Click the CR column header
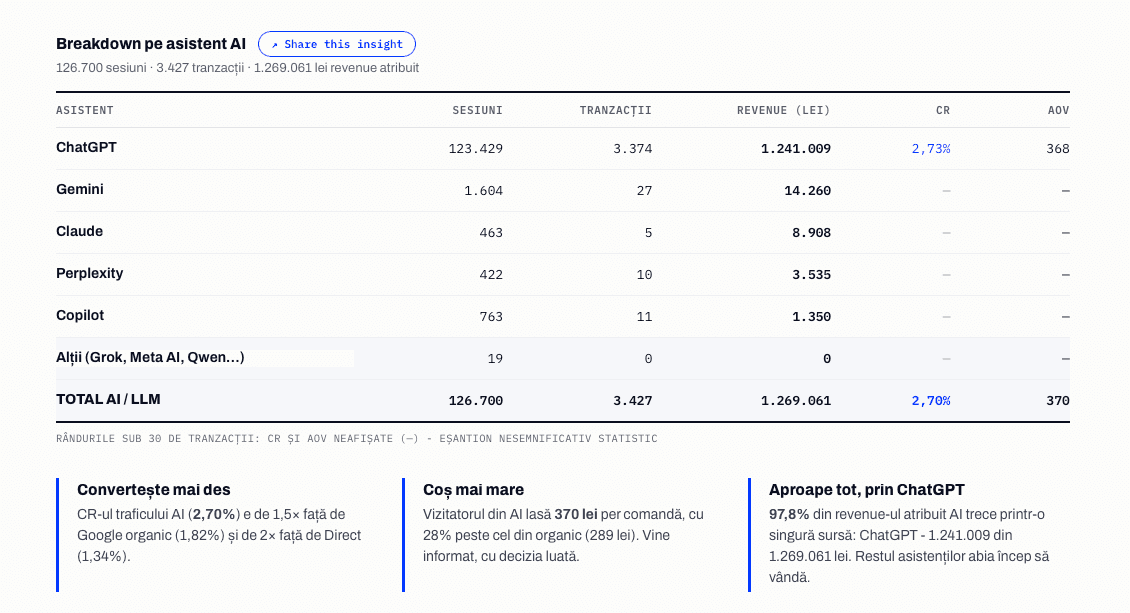This screenshot has height=613, width=1130. pyautogui.click(x=943, y=110)
